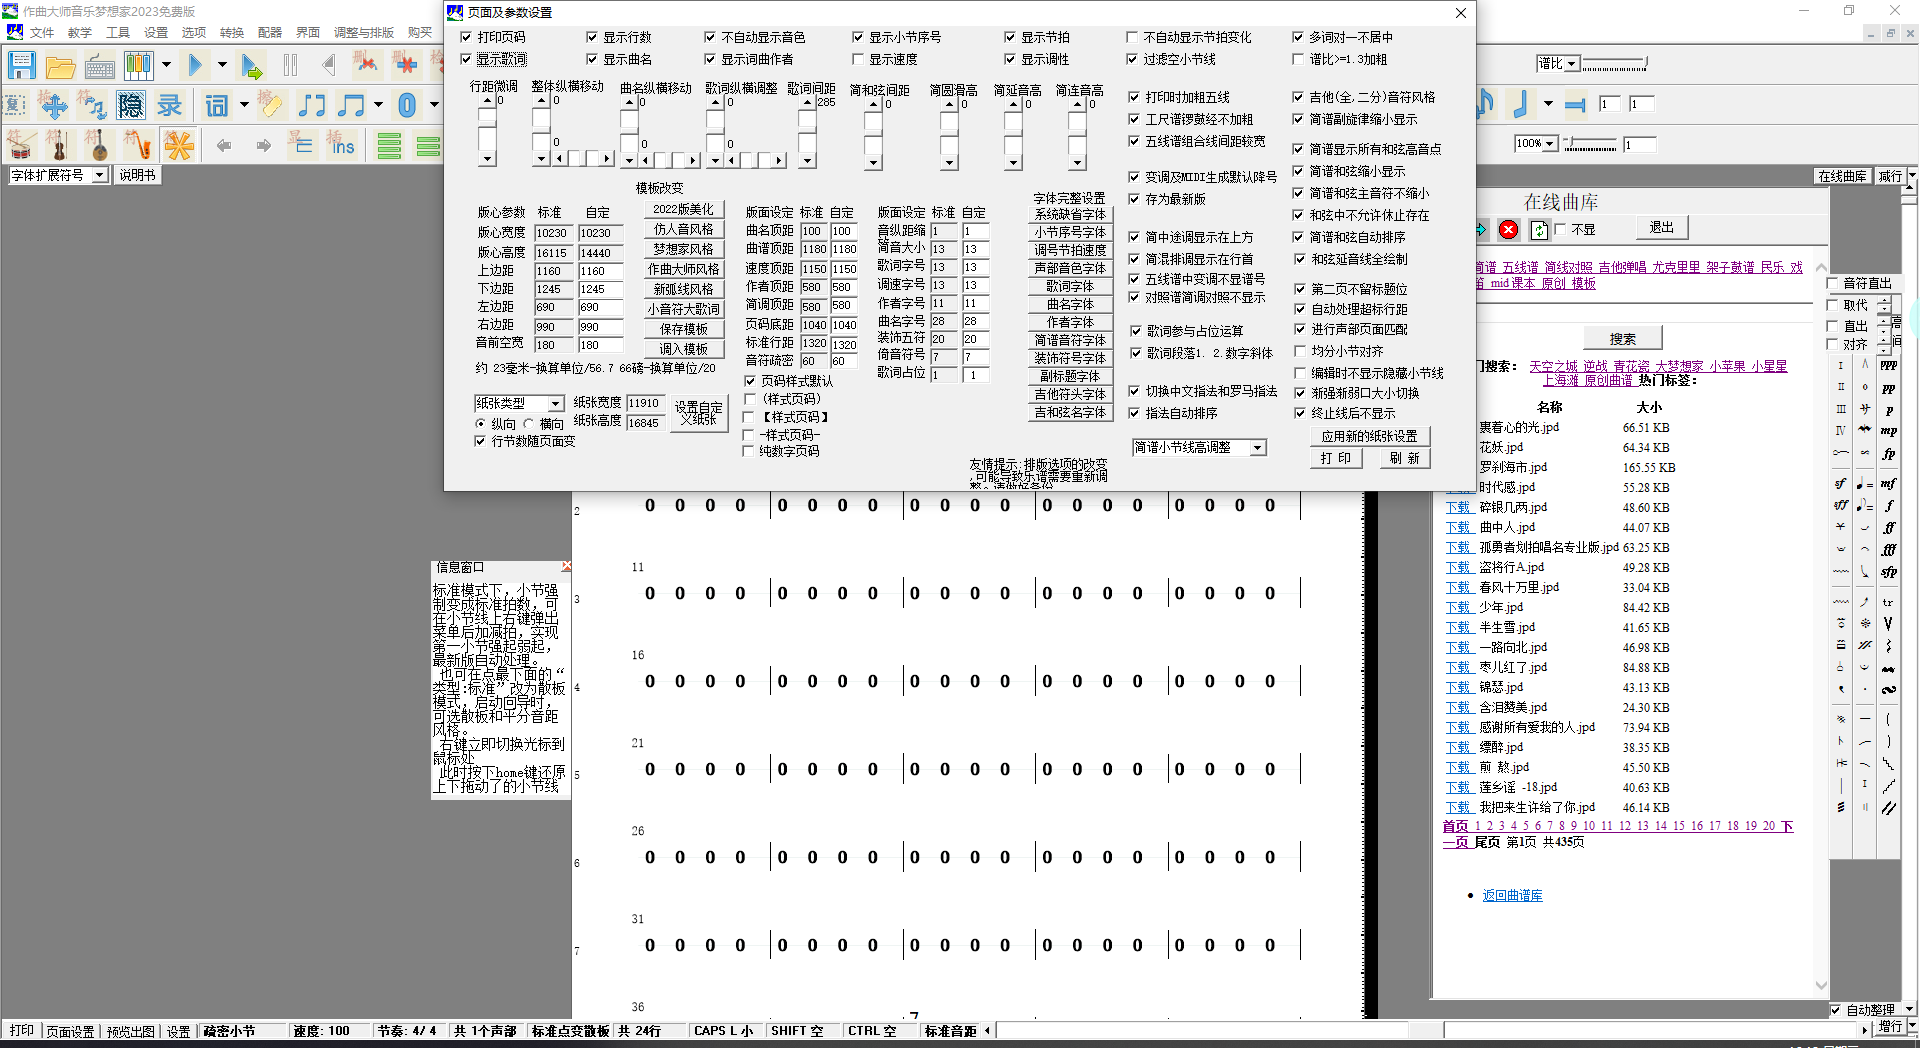Image resolution: width=1920 pixels, height=1048 pixels.
Task: Choose the blue zero rest note icon
Action: click(x=407, y=105)
